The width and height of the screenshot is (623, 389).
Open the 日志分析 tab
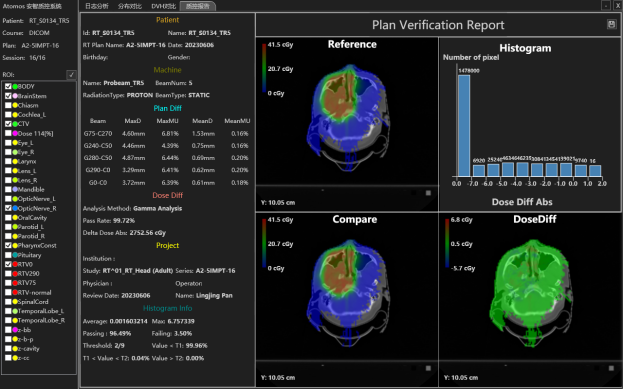coord(97,6)
